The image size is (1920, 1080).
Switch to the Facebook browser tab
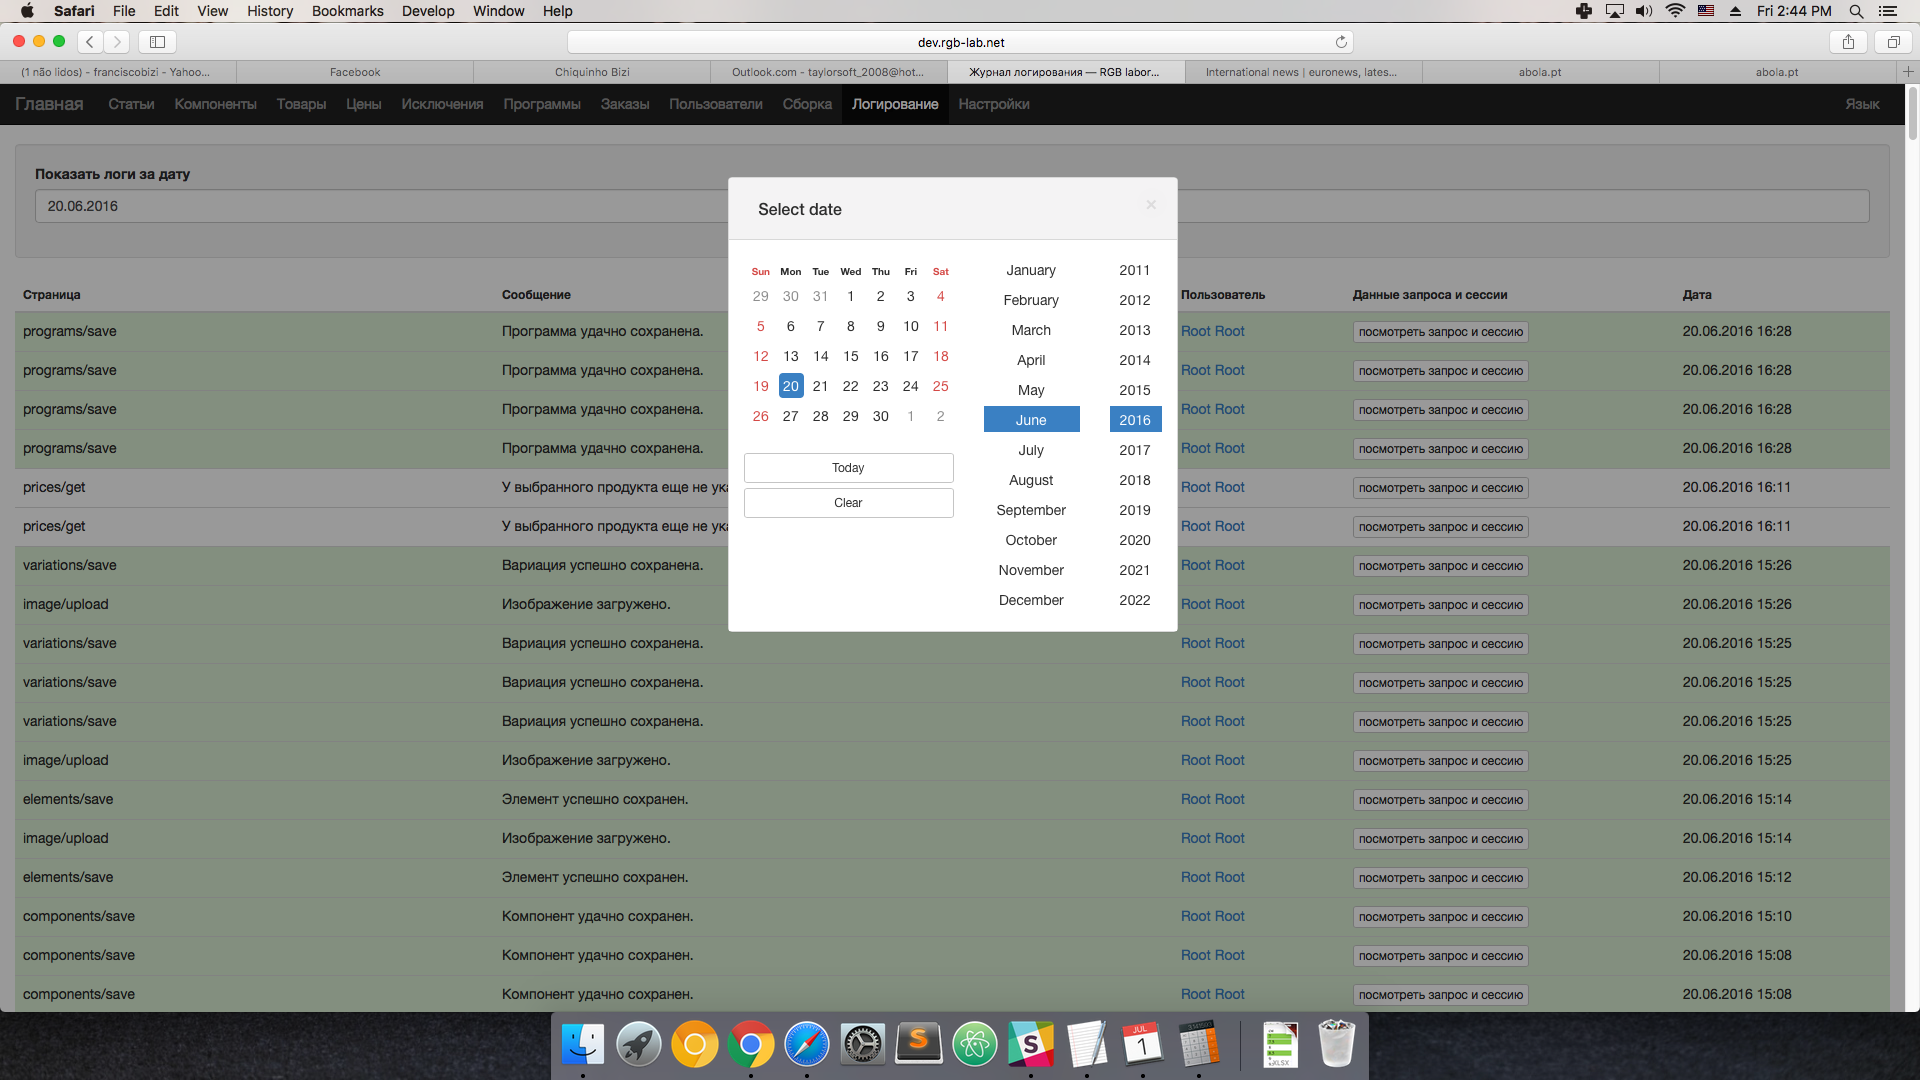pyautogui.click(x=355, y=72)
